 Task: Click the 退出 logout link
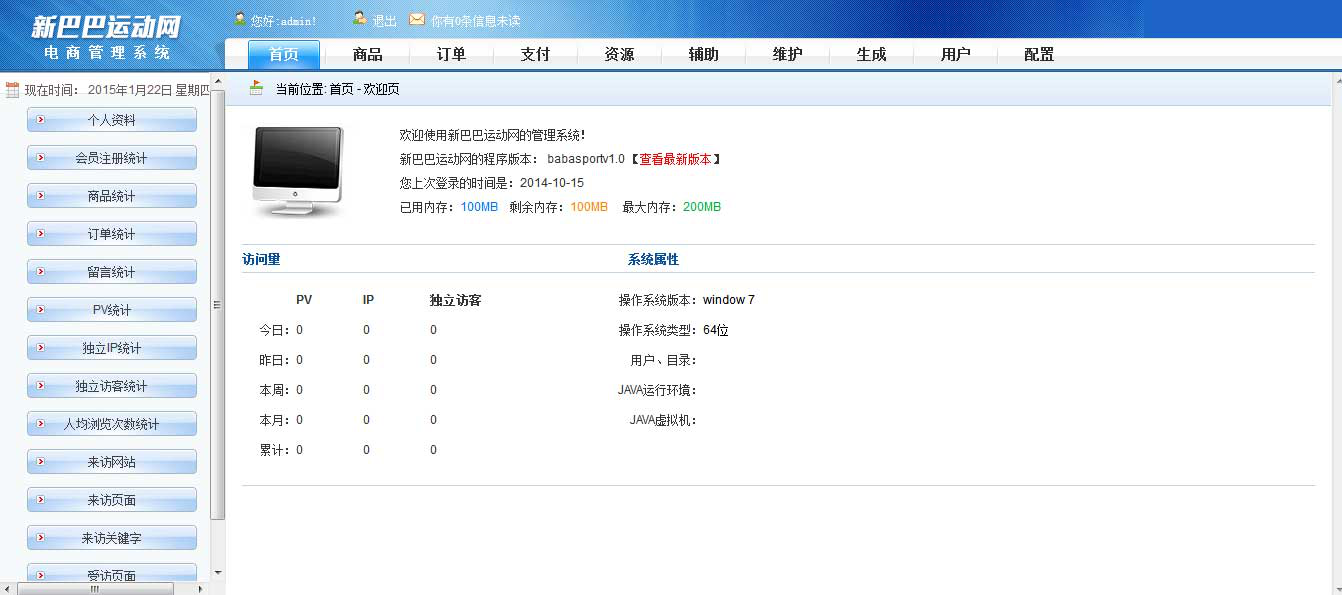click(384, 21)
